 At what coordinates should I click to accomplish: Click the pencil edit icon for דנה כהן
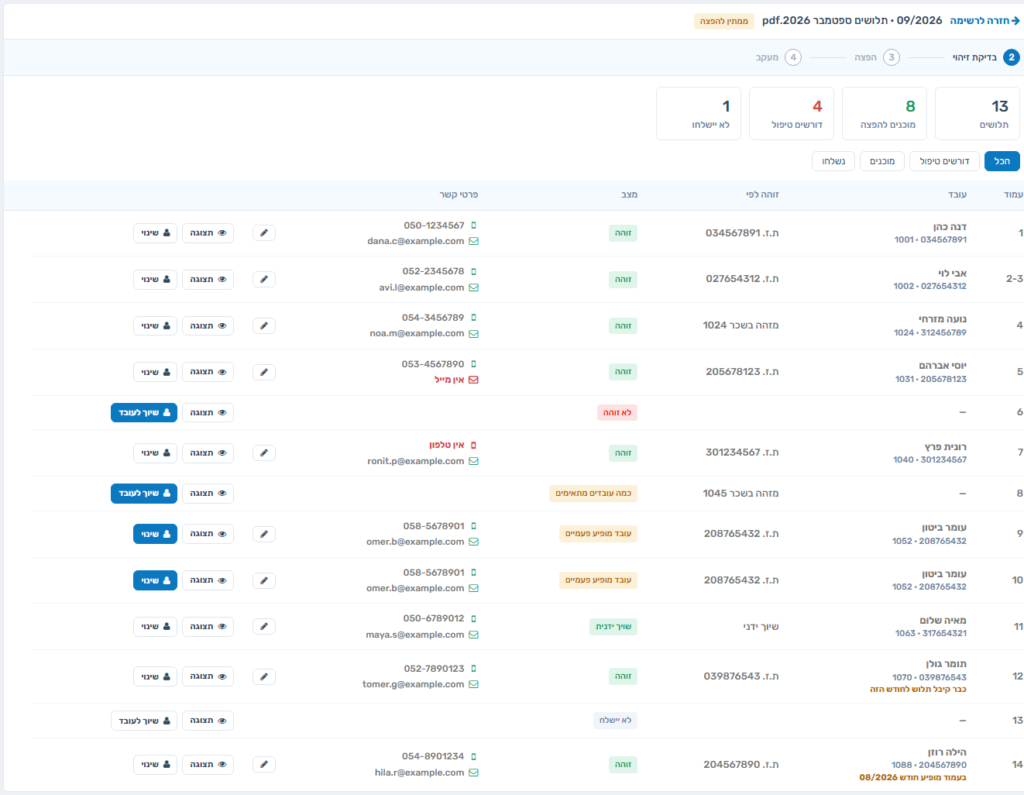[264, 233]
